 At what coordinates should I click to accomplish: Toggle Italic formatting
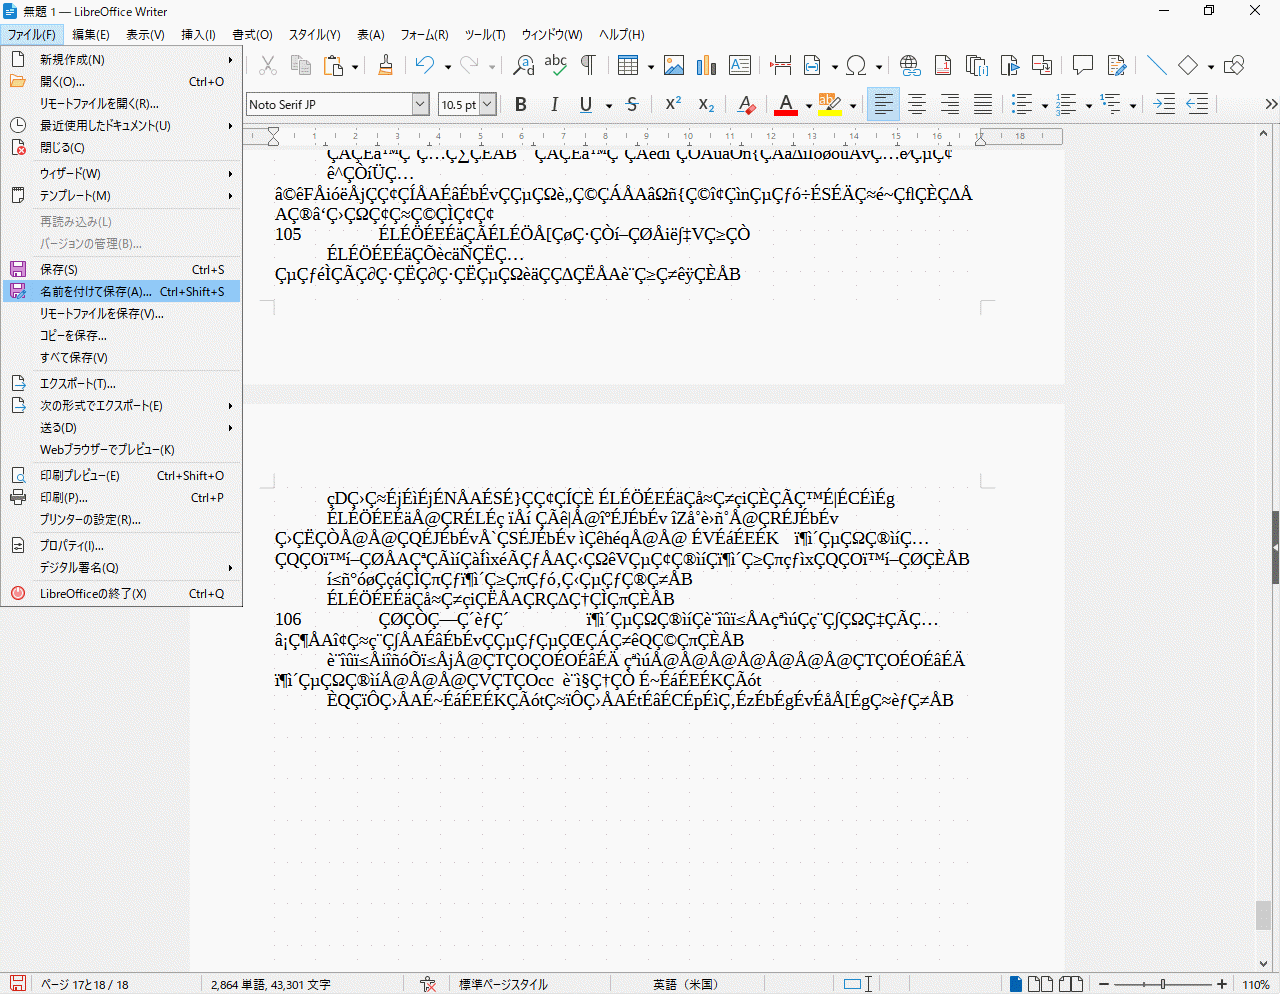(554, 104)
